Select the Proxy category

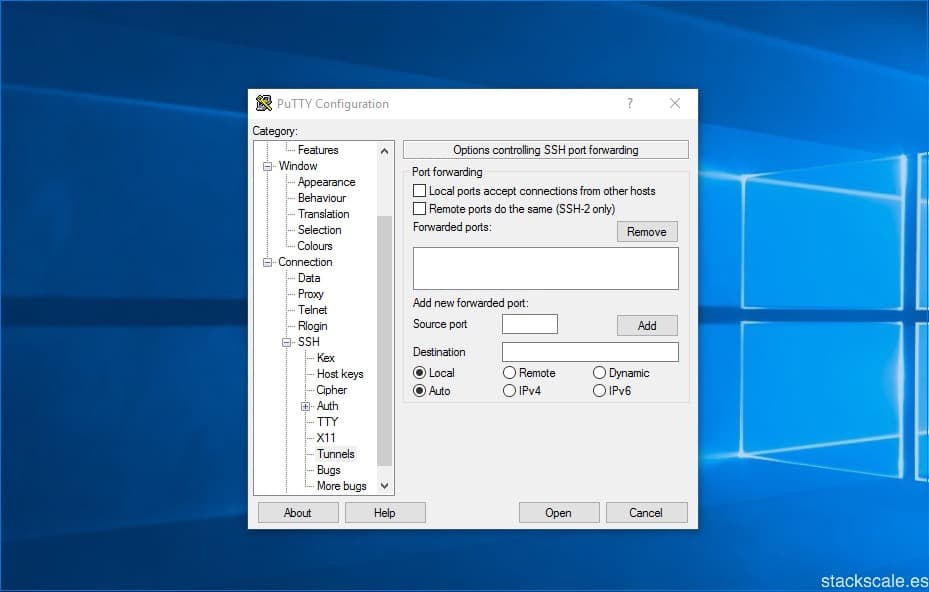point(310,294)
